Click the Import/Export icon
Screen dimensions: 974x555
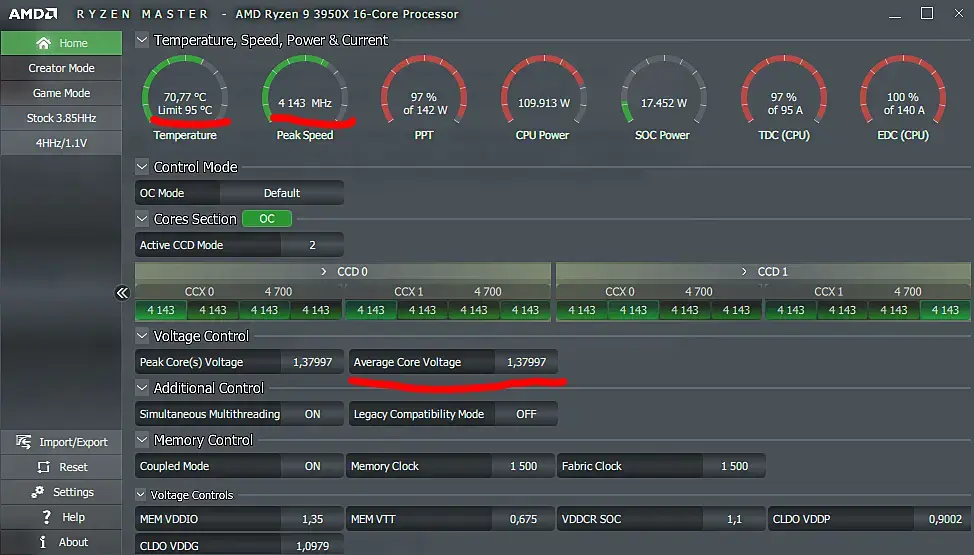pyautogui.click(x=24, y=442)
